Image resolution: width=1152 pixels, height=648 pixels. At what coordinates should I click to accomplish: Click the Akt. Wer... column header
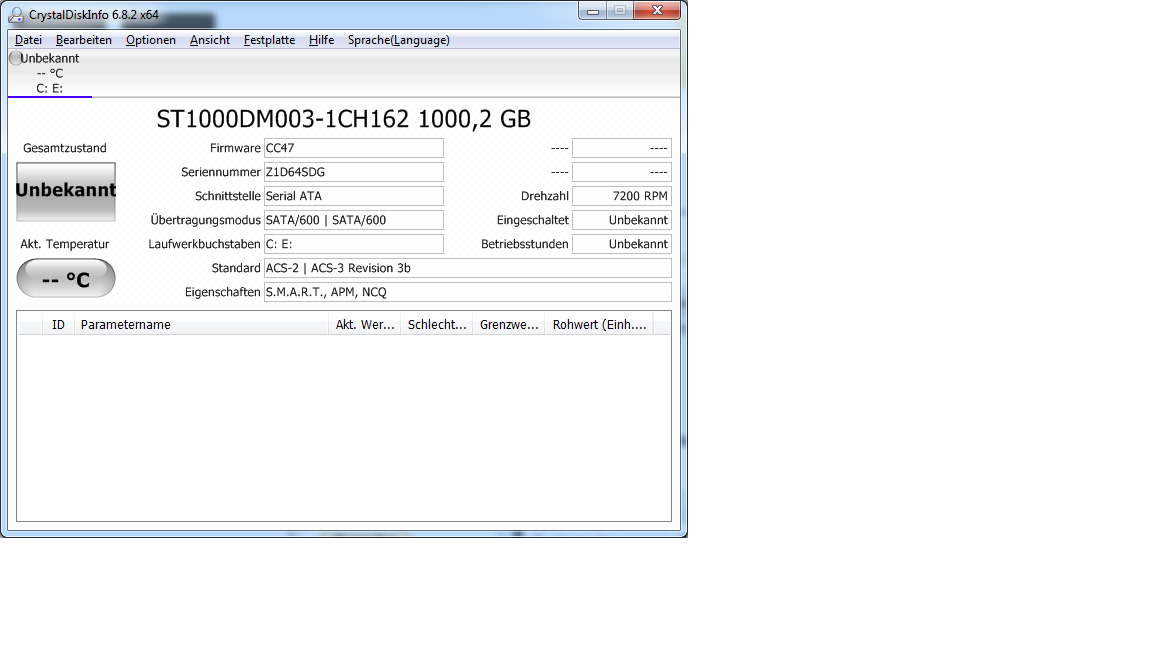pos(364,325)
